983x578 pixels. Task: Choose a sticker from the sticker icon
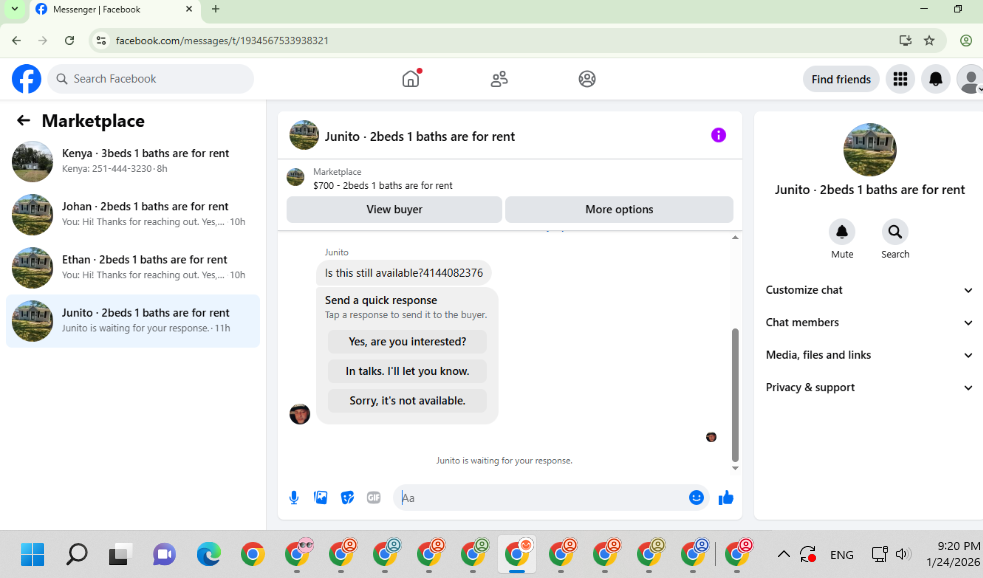coord(347,498)
